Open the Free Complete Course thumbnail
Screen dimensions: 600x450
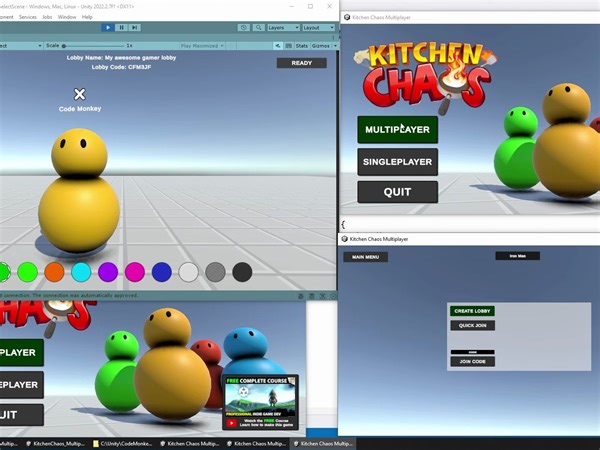(260, 402)
